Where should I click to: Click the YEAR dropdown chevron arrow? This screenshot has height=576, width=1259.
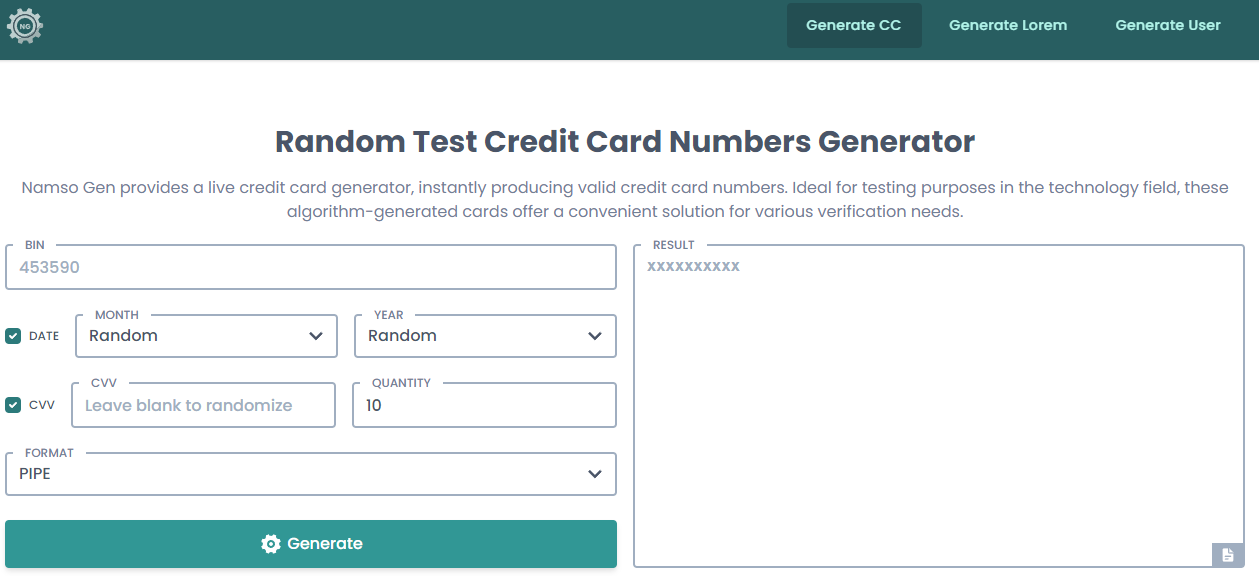[x=595, y=336]
